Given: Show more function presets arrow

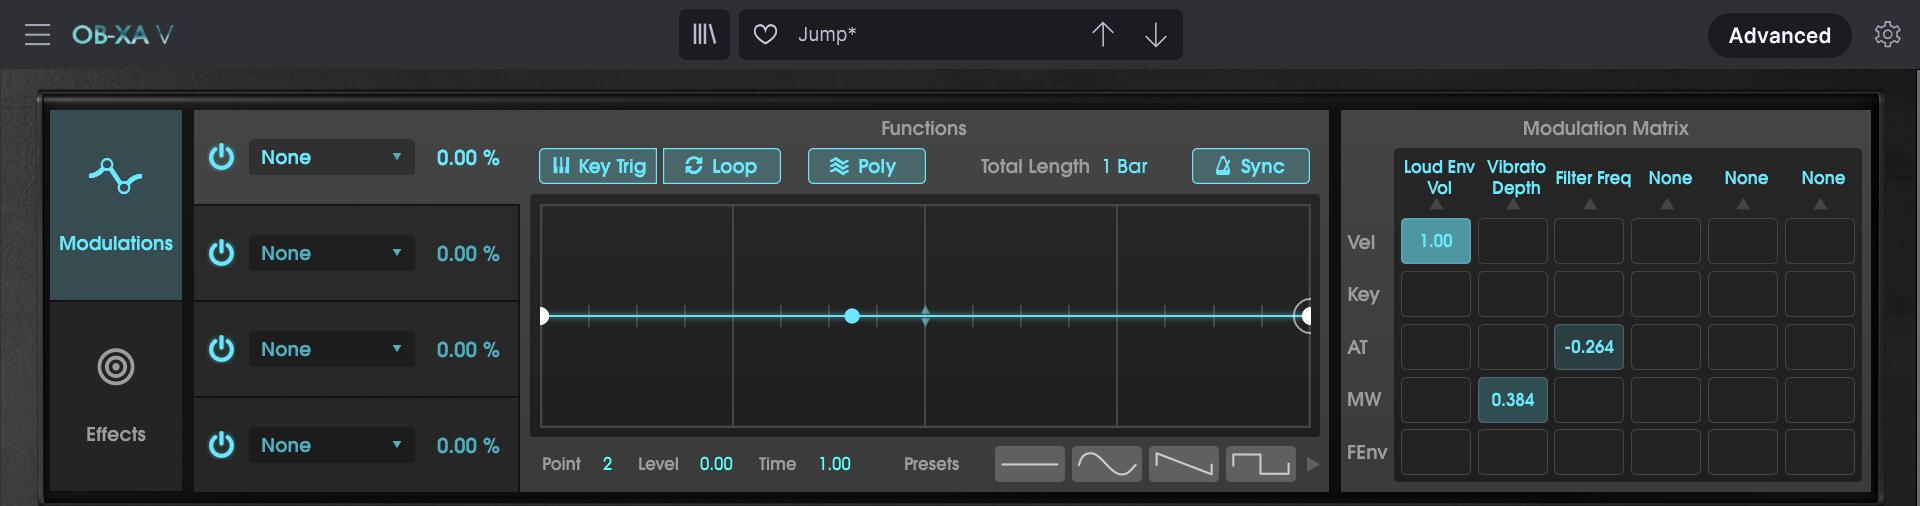Looking at the screenshot, I should tap(1313, 464).
